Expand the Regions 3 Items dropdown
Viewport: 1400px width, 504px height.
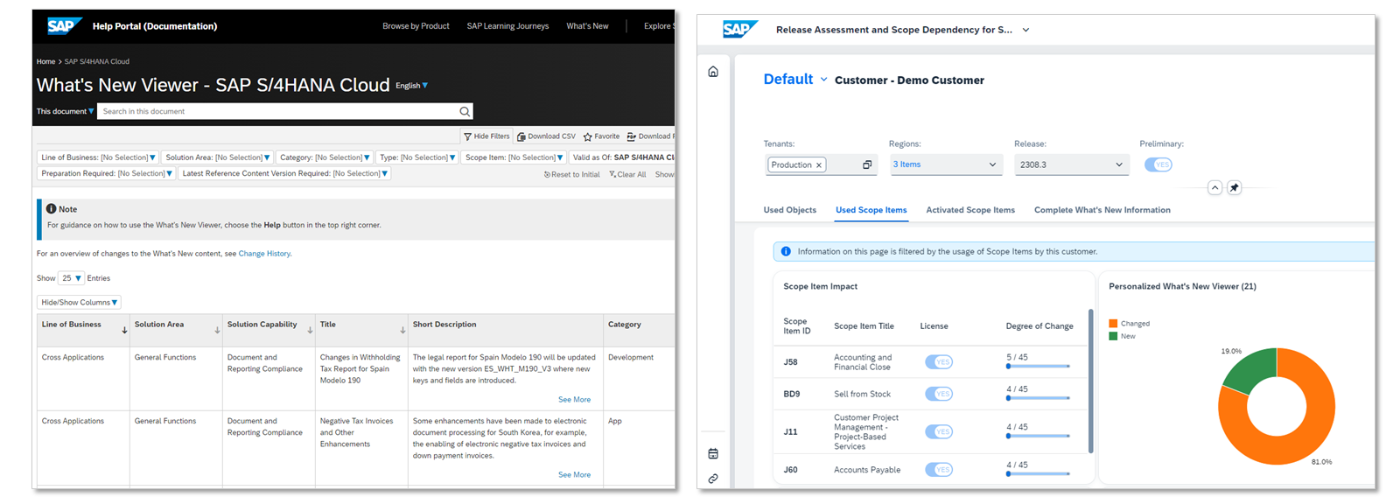944,165
